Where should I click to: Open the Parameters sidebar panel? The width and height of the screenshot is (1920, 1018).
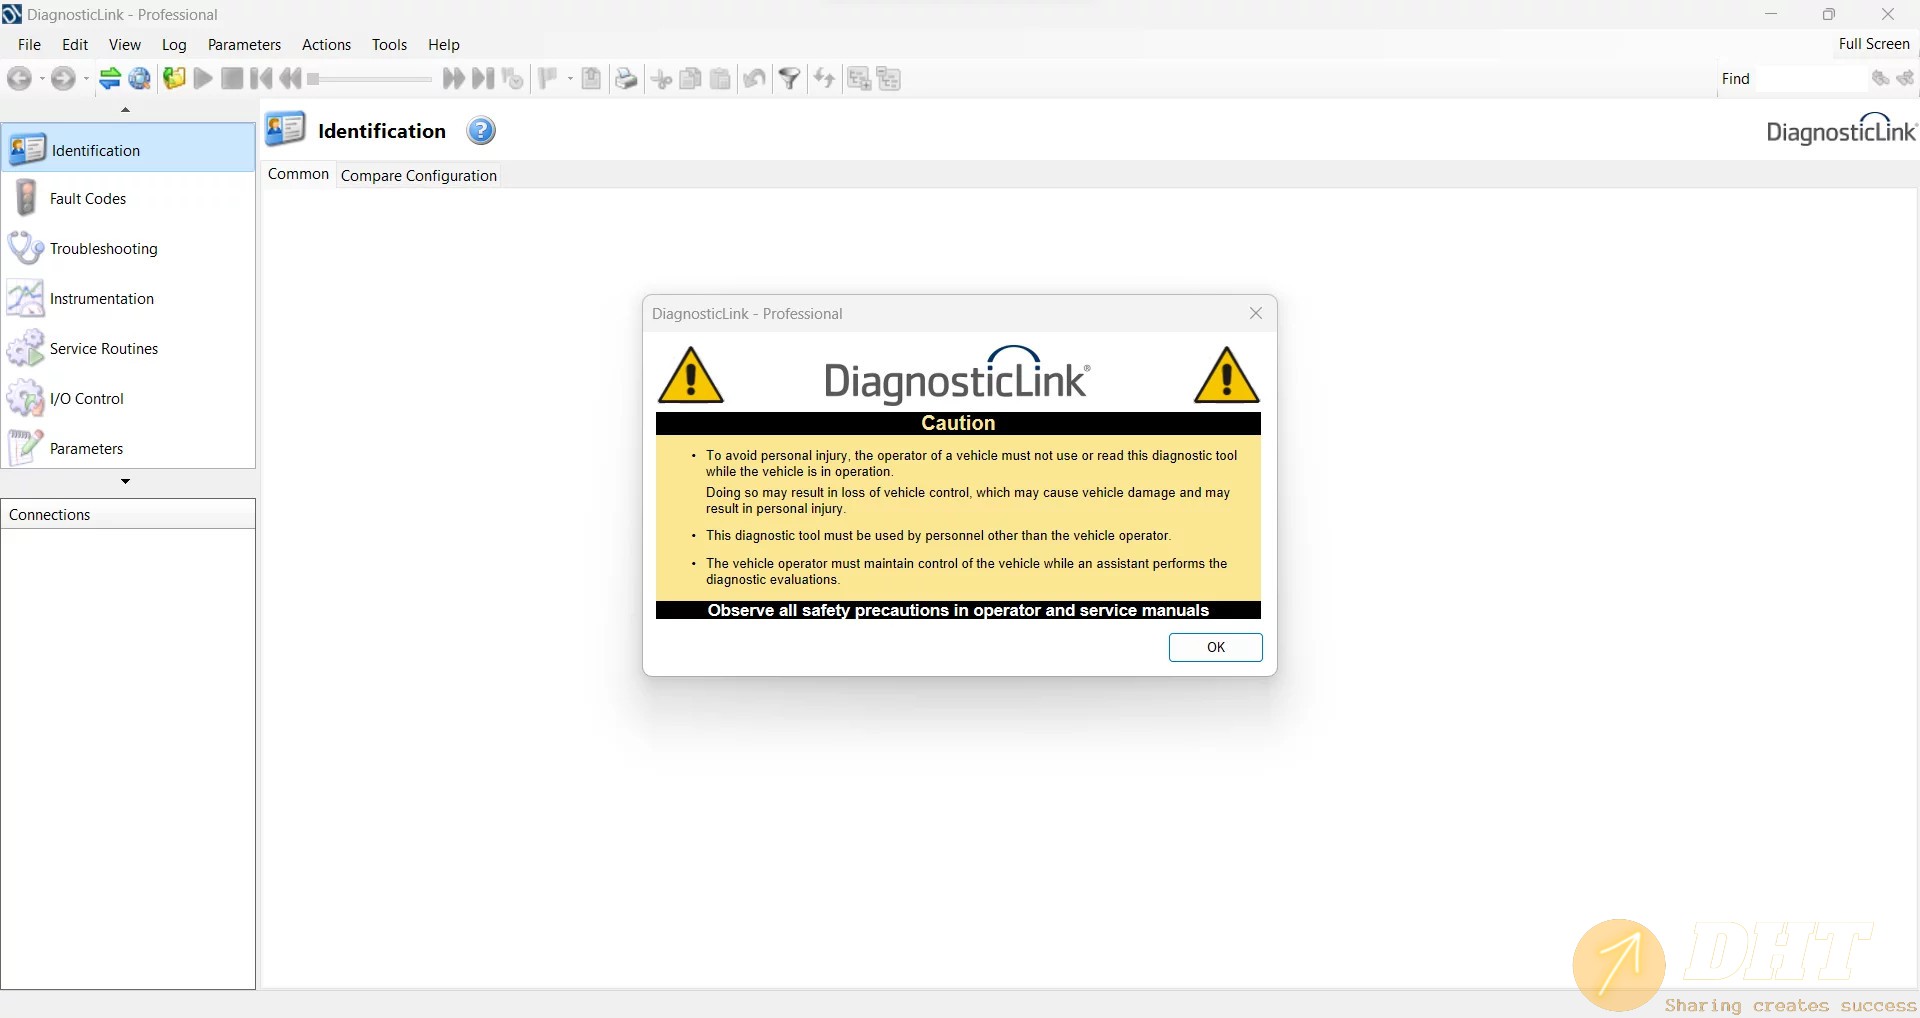coord(86,449)
